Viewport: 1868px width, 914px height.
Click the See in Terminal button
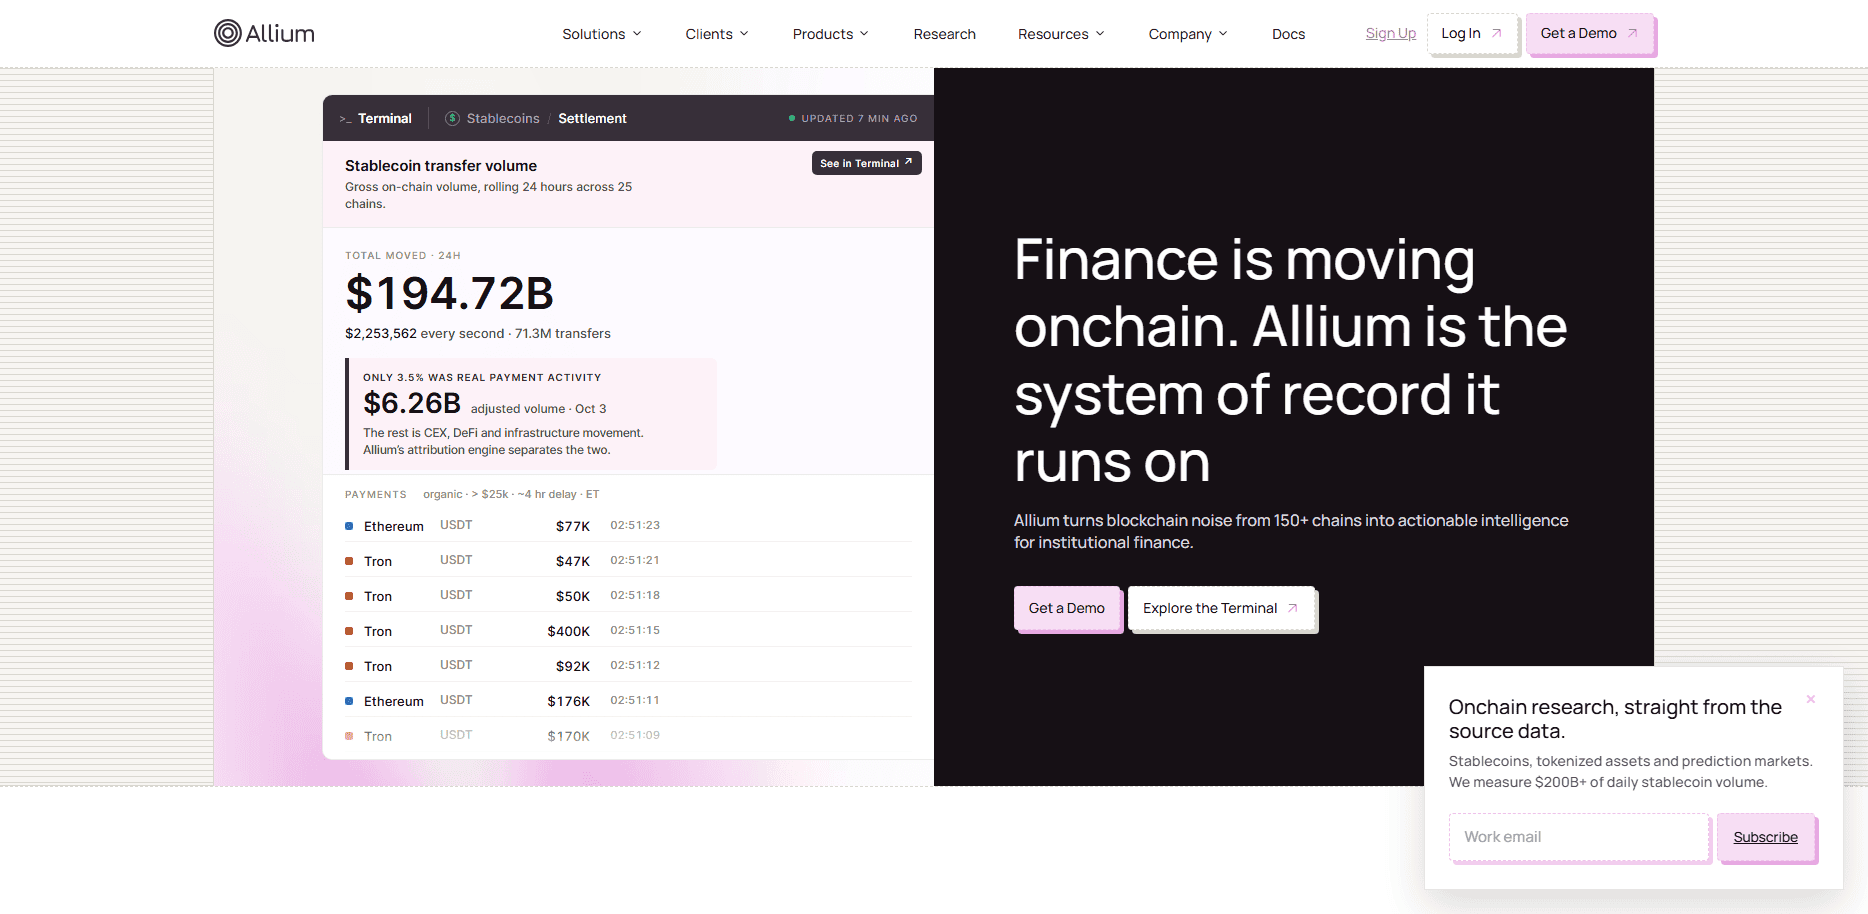tap(866, 163)
